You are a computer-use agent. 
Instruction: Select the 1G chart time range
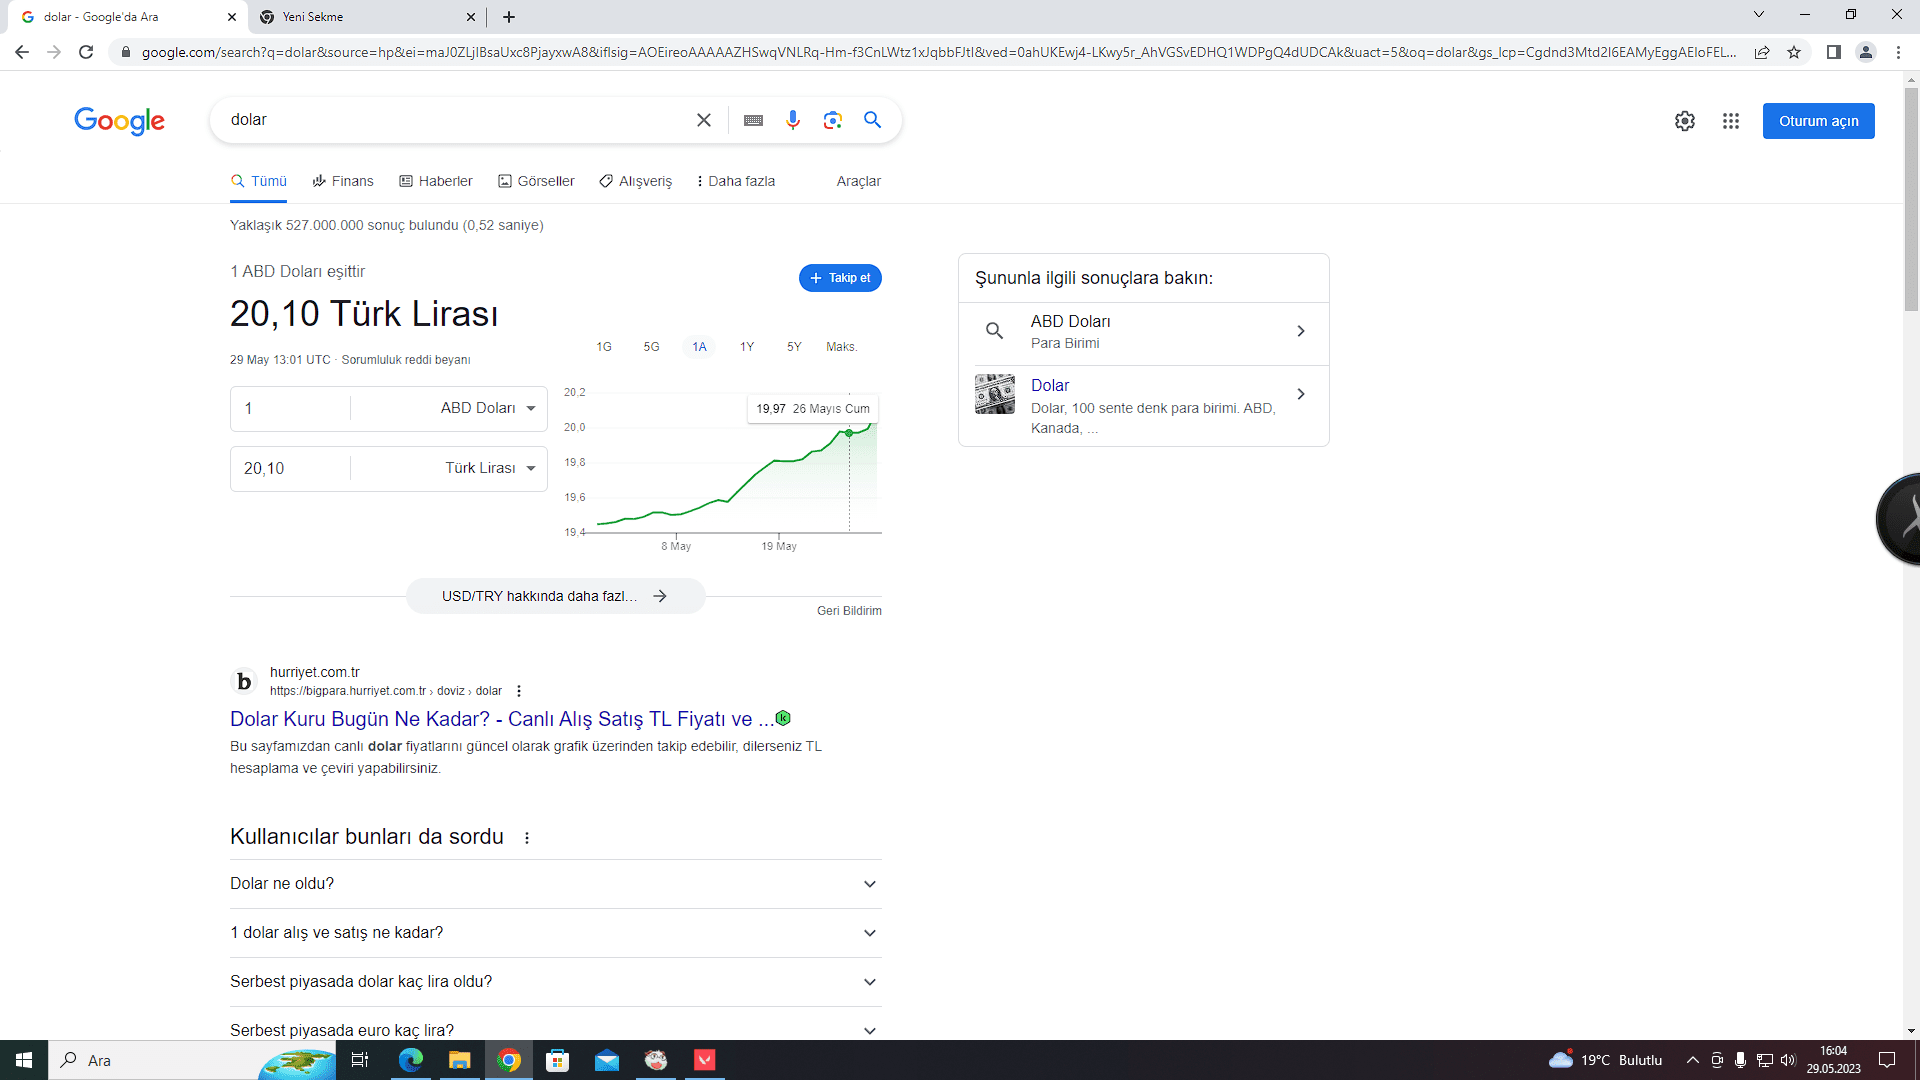(x=604, y=347)
